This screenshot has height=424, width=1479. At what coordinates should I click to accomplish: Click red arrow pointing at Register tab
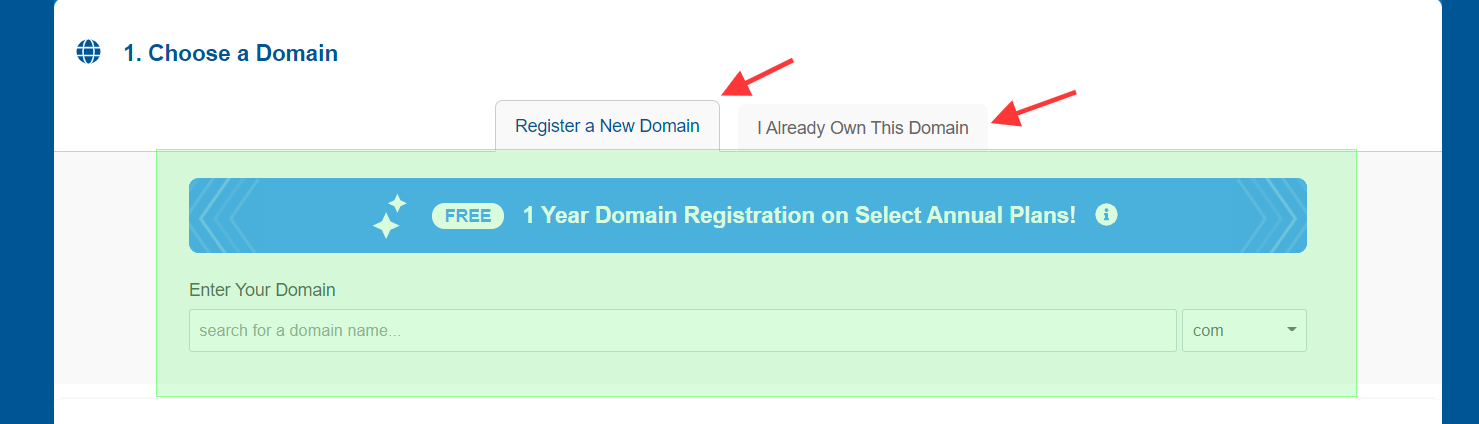(759, 78)
